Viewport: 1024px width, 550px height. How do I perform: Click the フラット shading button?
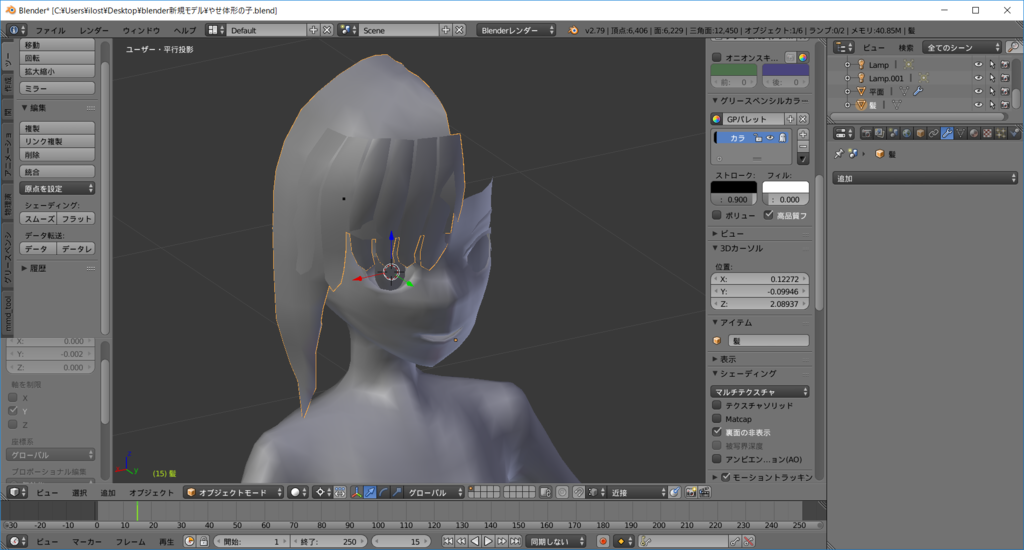pos(76,219)
